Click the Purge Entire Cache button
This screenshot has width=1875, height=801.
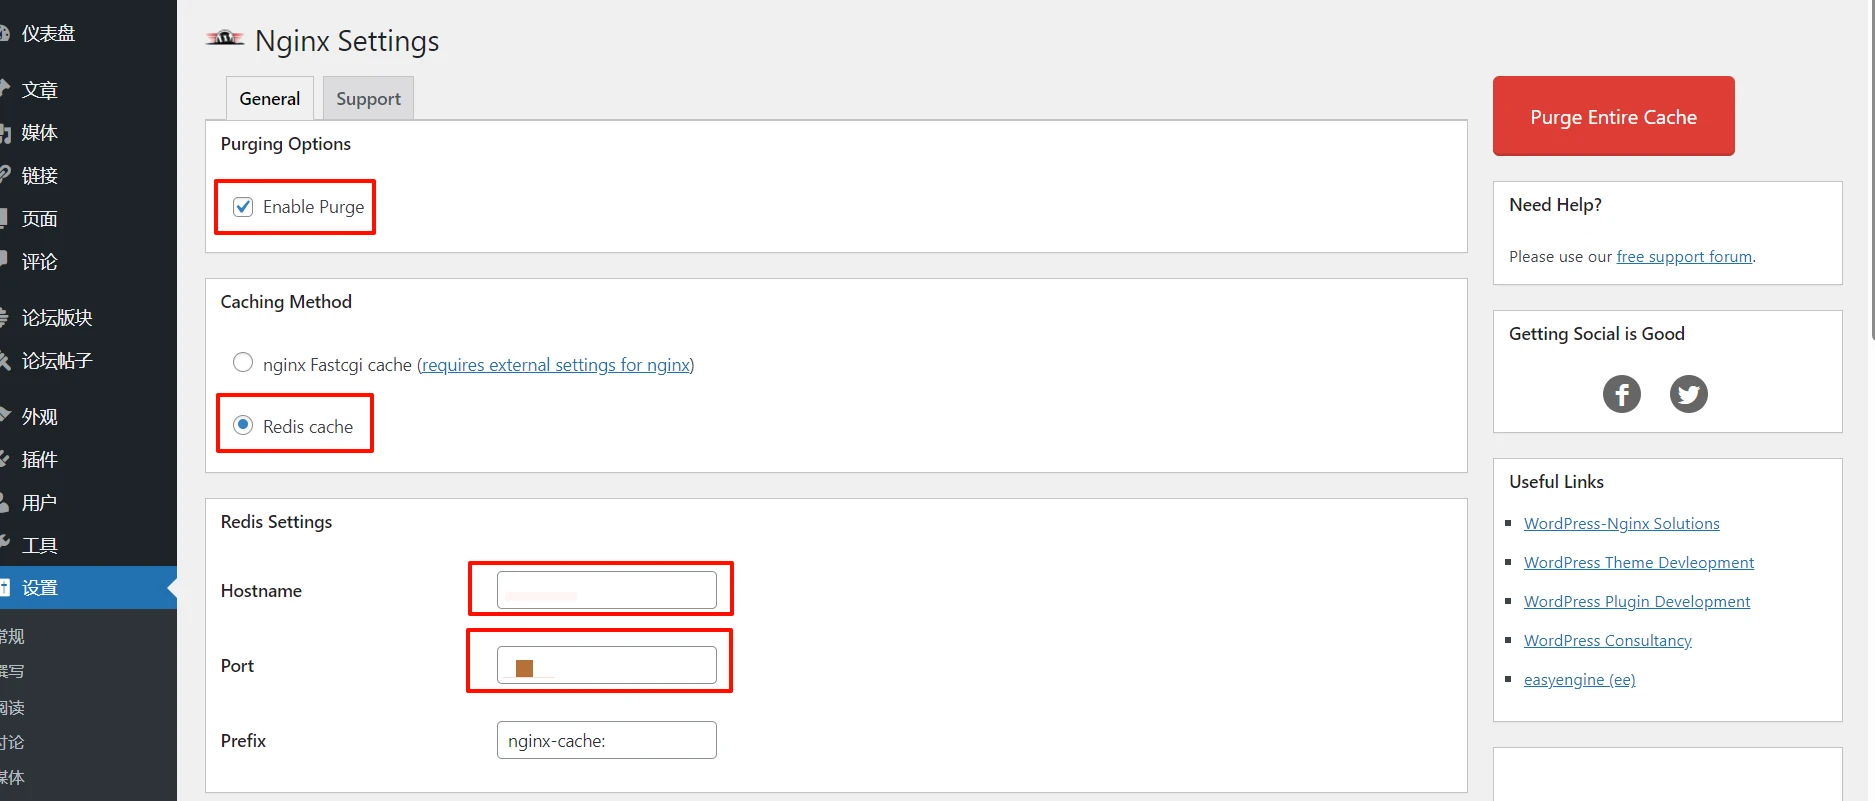click(x=1613, y=116)
